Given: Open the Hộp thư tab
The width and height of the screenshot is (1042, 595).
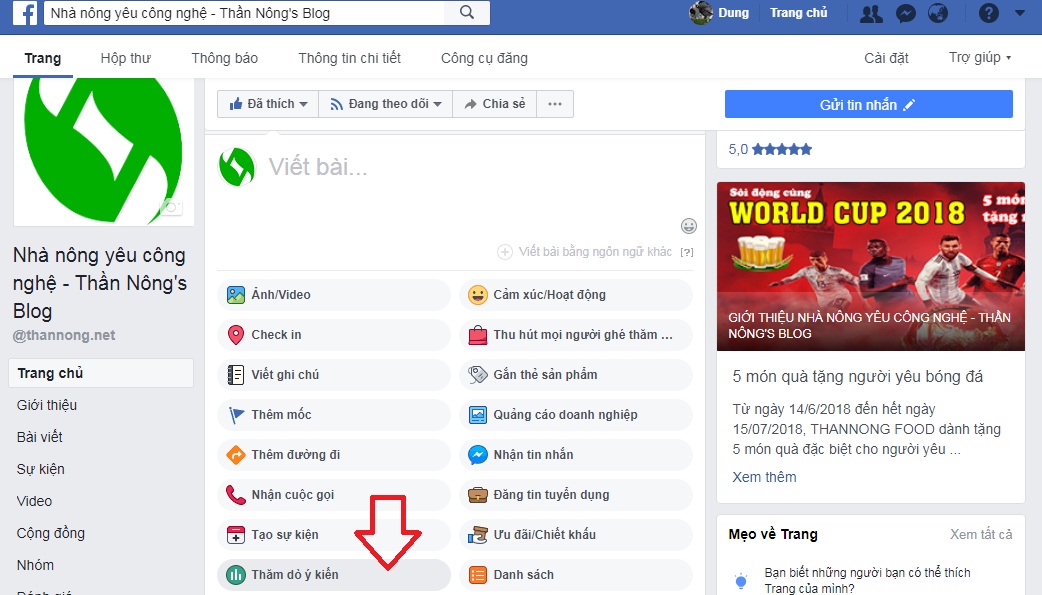Looking at the screenshot, I should [x=126, y=58].
